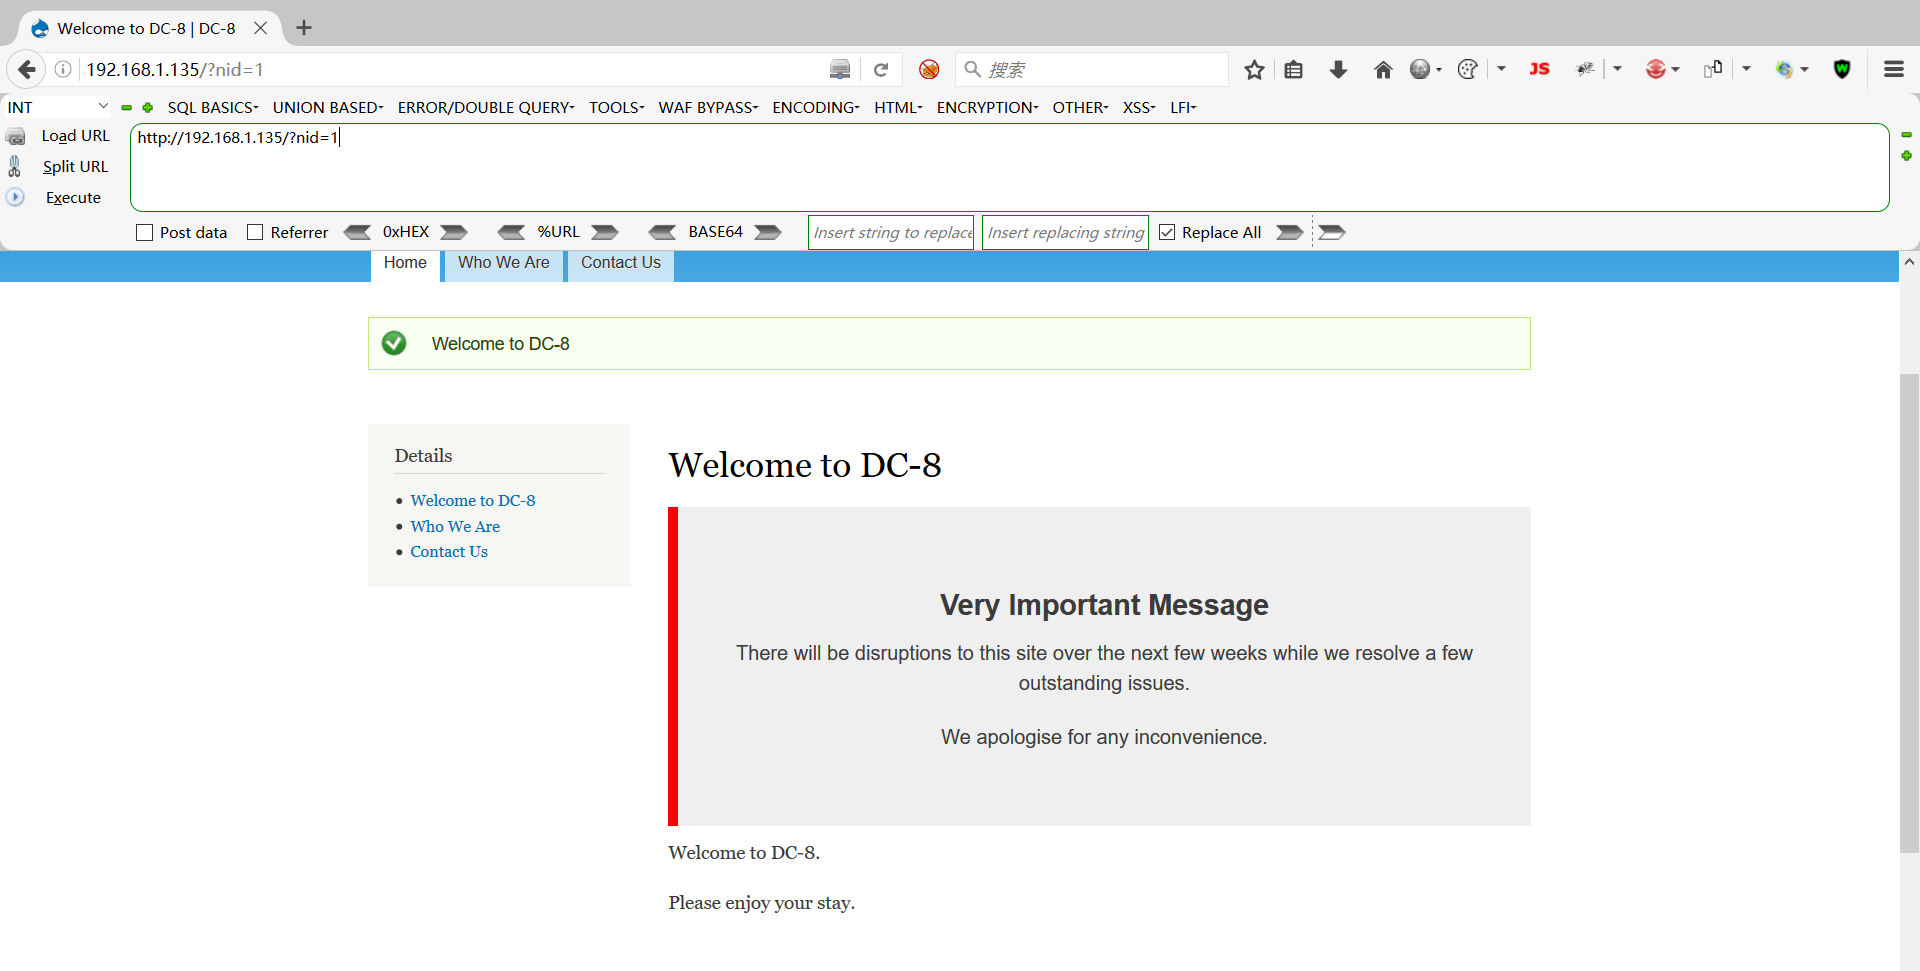This screenshot has width=1920, height=971.
Task: Go to the browser home page icon
Action: click(1383, 69)
